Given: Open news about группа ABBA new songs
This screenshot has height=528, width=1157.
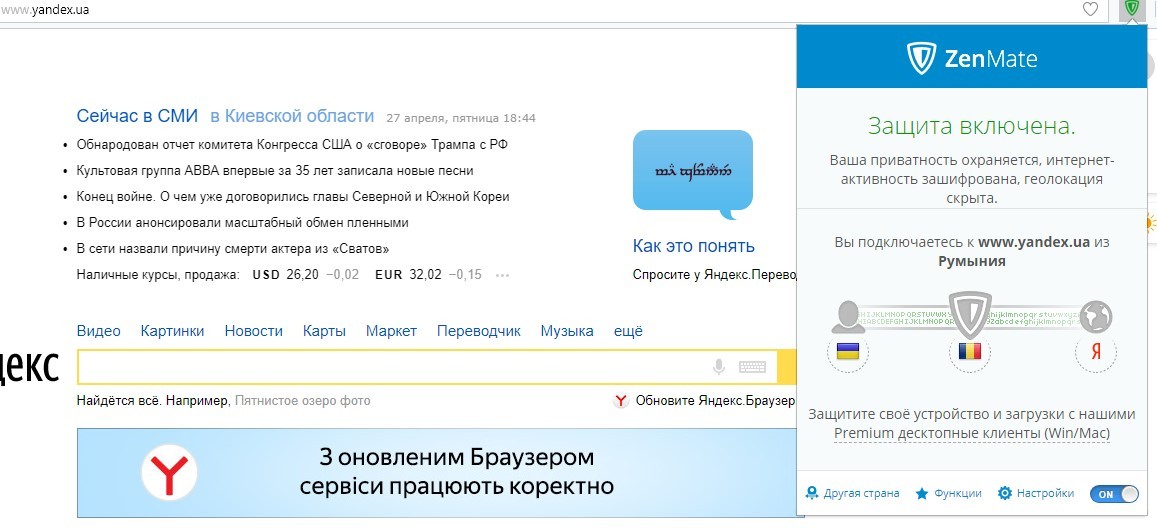Looking at the screenshot, I should coord(275,170).
